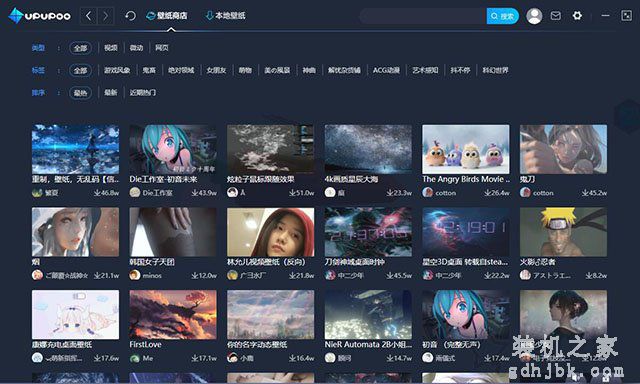
Task: Open the 鬼刀 wallpaper thumbnail
Action: pos(563,149)
